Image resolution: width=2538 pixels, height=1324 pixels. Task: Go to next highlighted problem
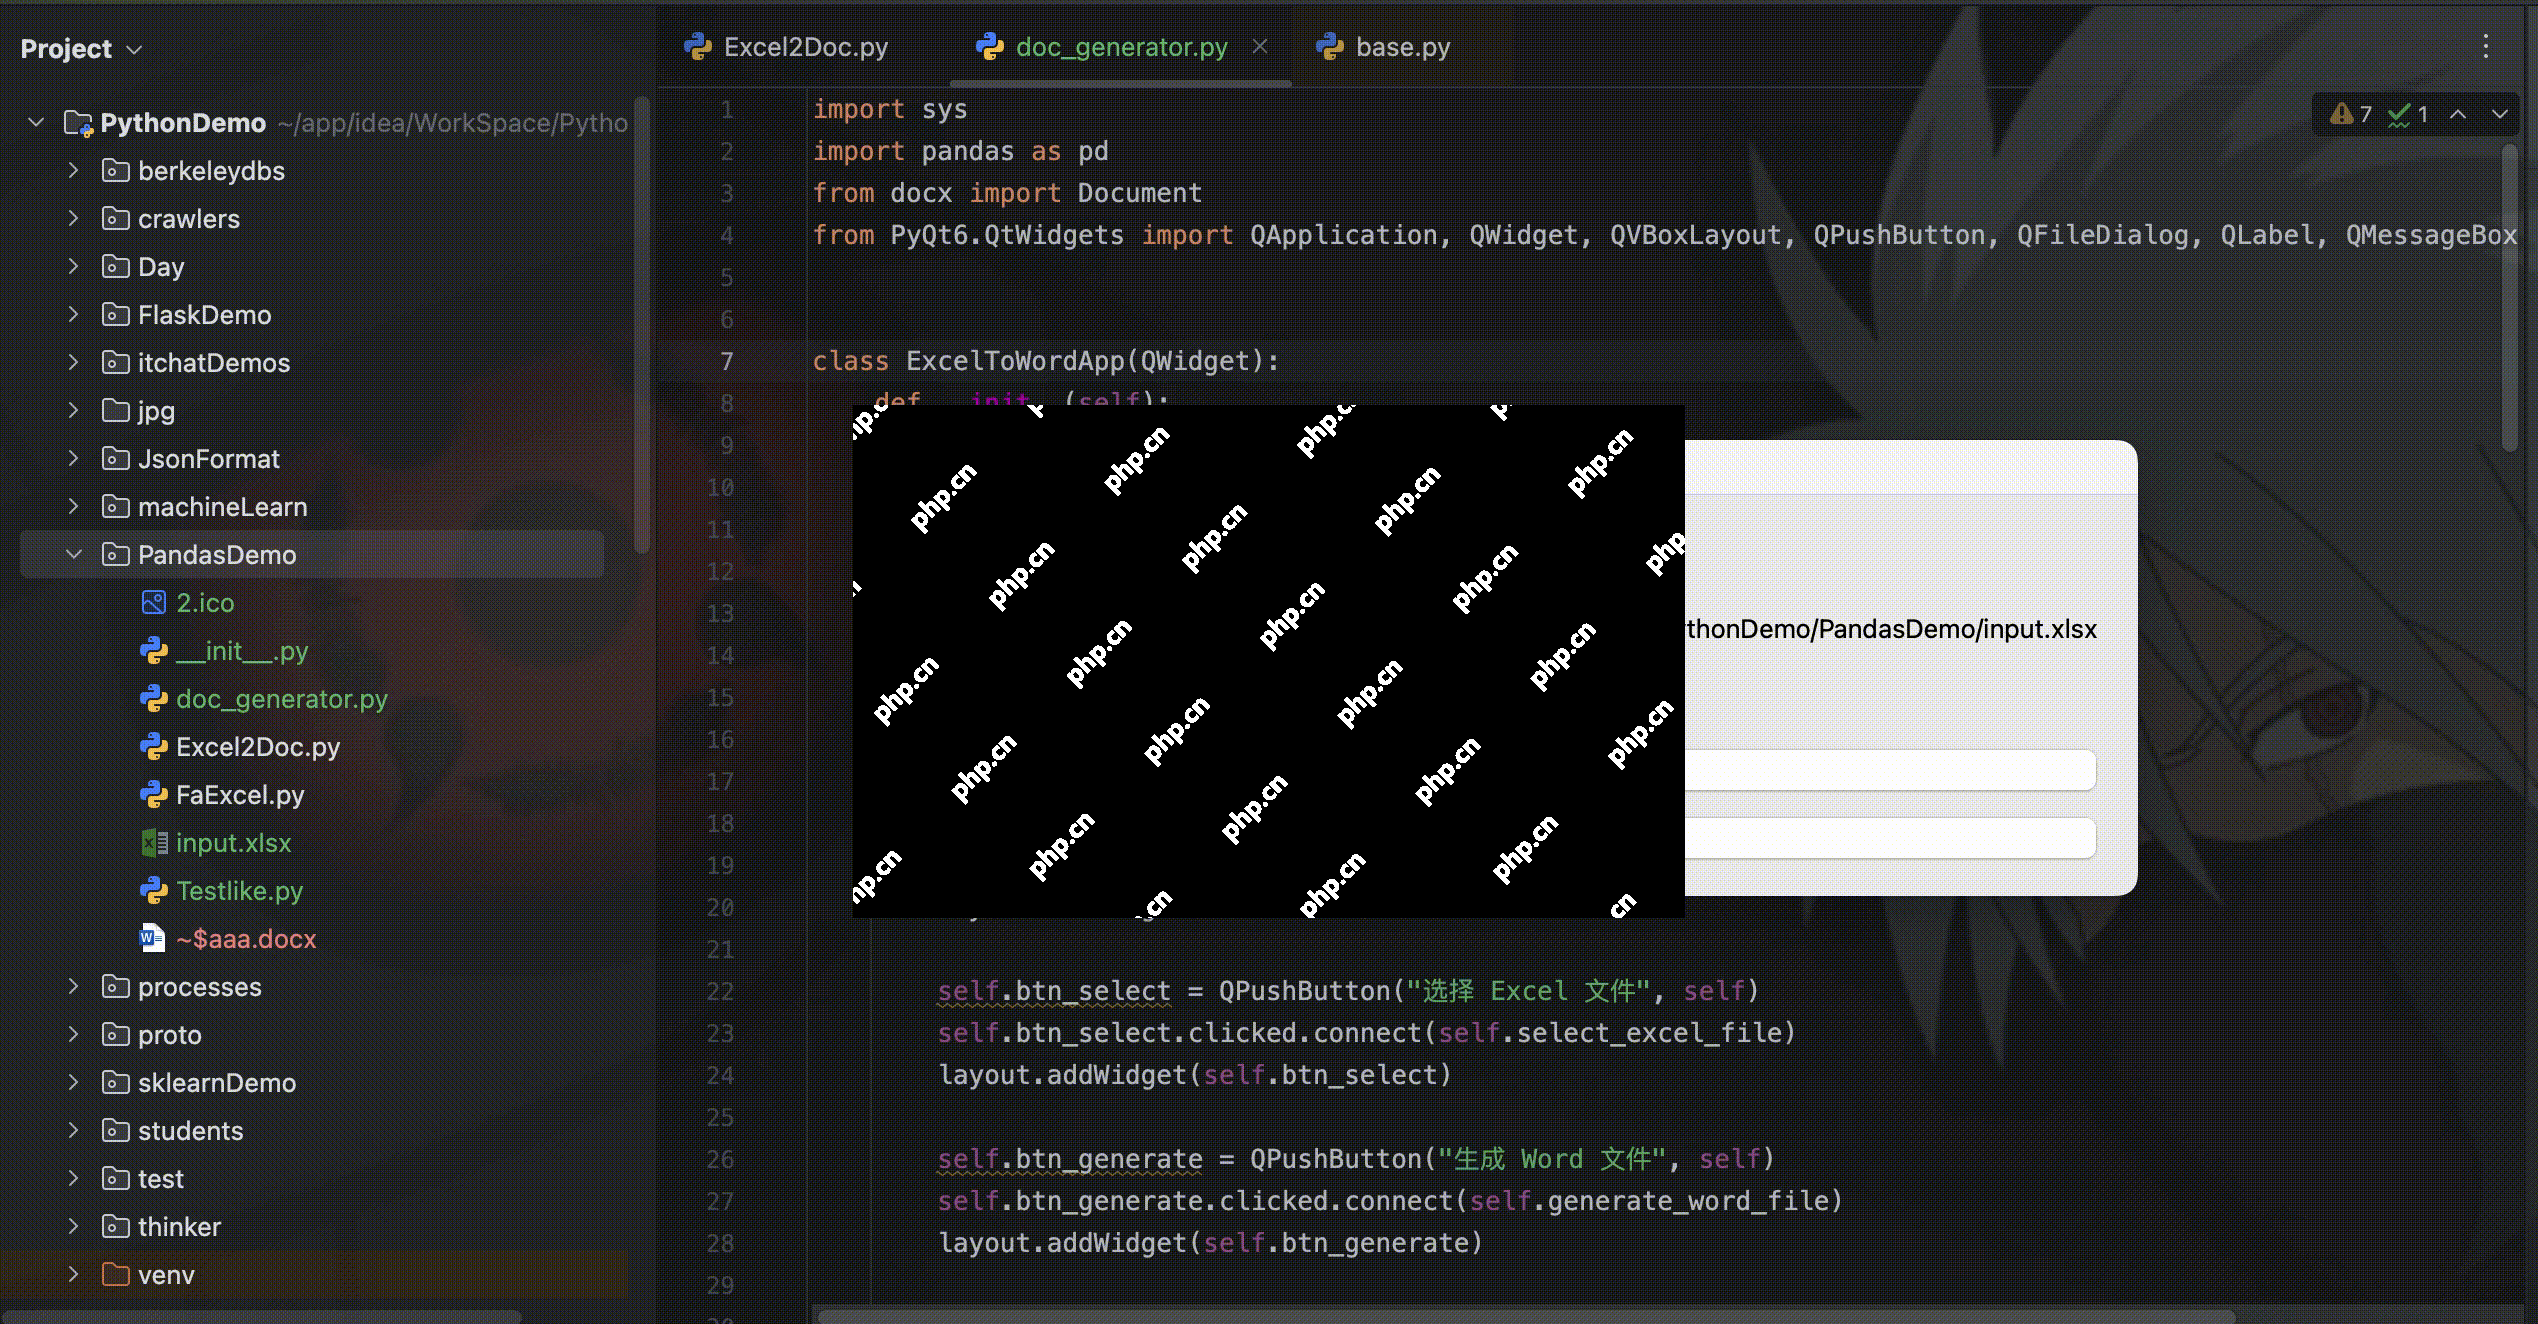tap(2500, 114)
